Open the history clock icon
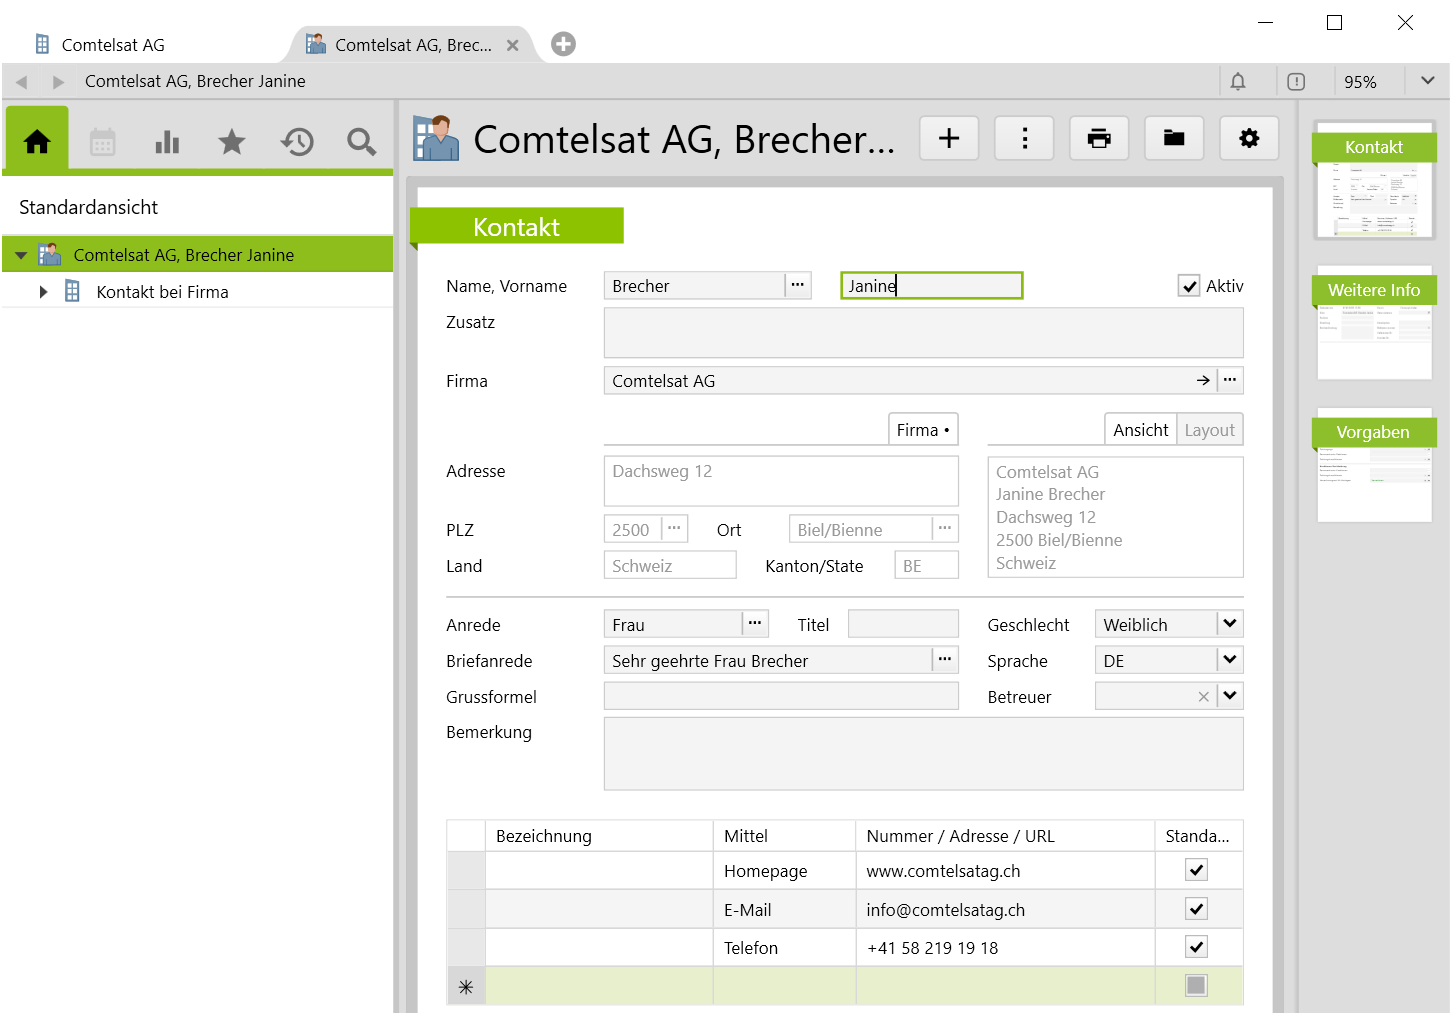This screenshot has height=1015, width=1451. [297, 142]
